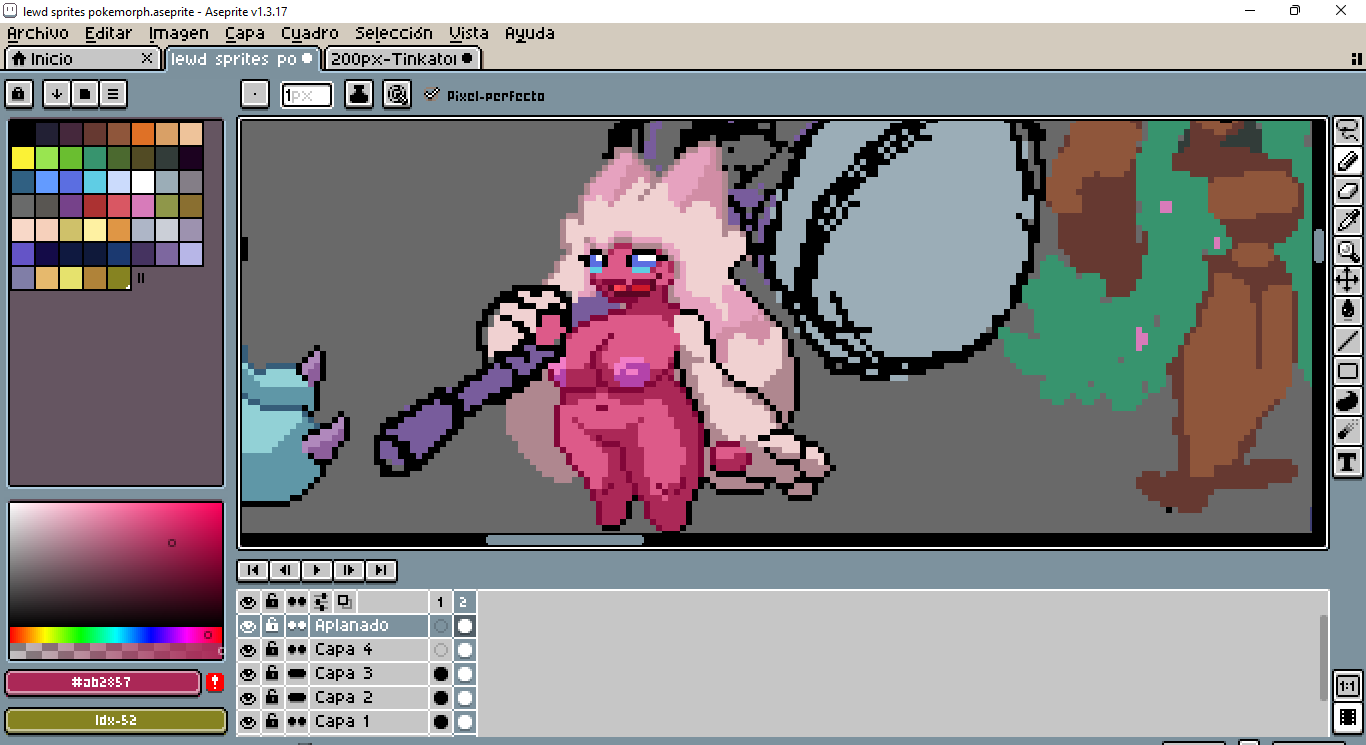
Task: Select the Rectangle shape tool
Action: tap(1348, 371)
